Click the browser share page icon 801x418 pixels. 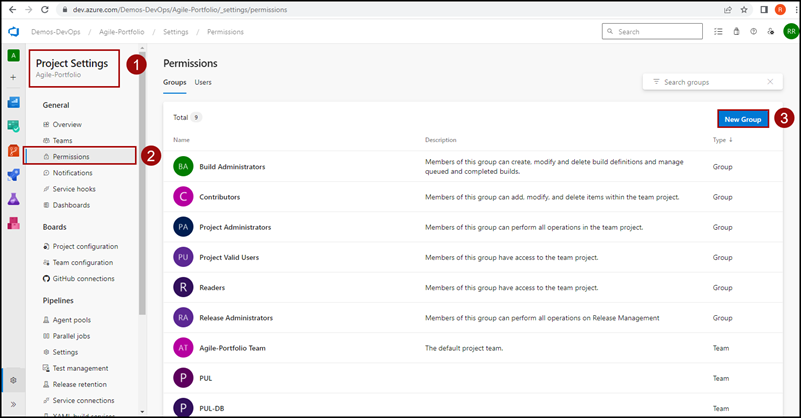point(728,9)
